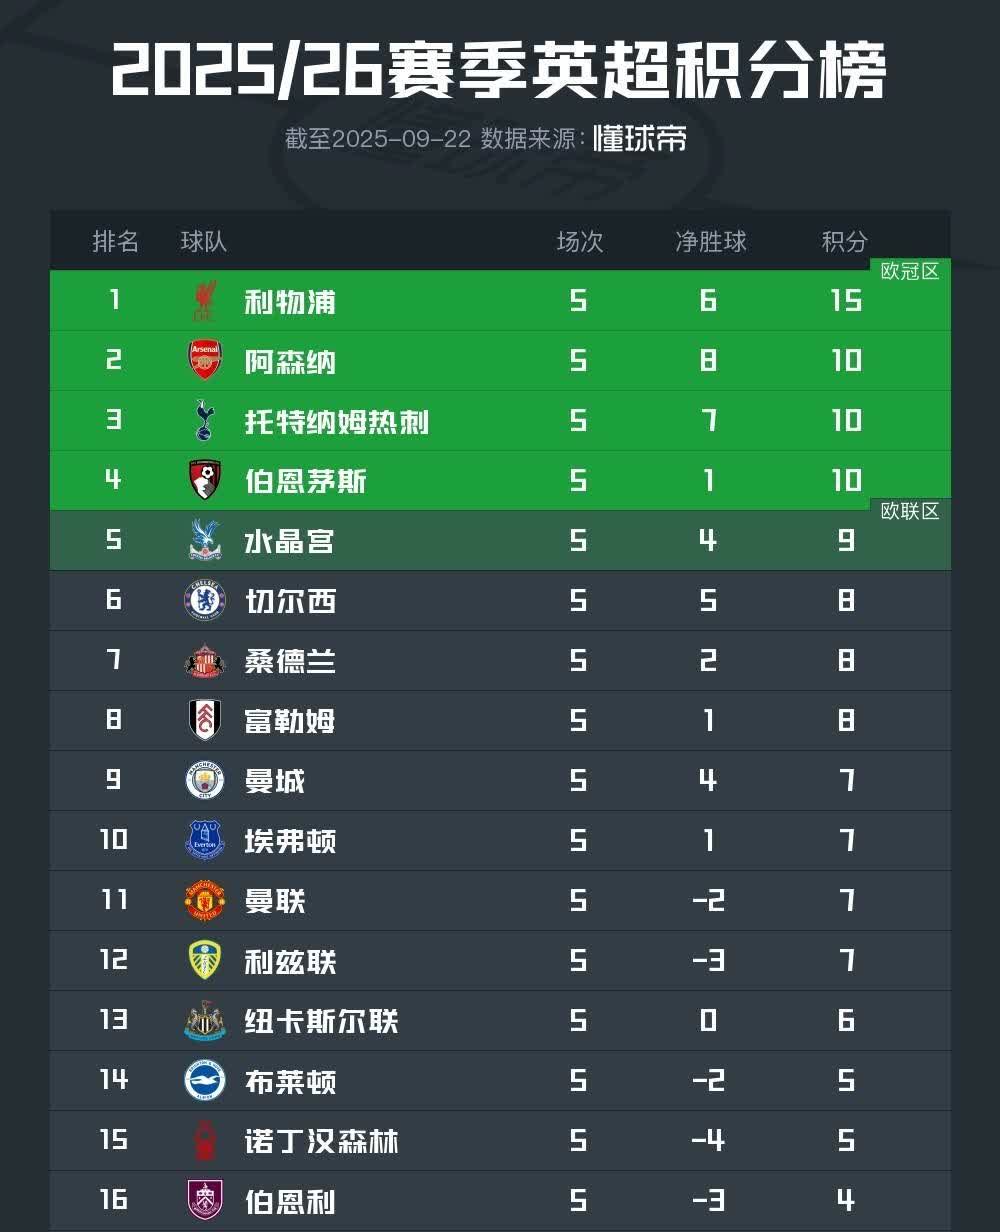Select the Chelsea club crest
Screen dimensions: 1000x1232
click(x=204, y=601)
